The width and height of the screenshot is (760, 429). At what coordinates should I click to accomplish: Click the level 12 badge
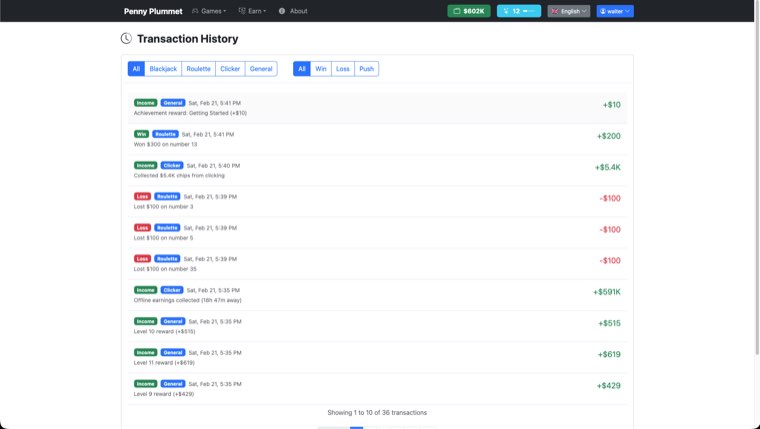(x=519, y=11)
